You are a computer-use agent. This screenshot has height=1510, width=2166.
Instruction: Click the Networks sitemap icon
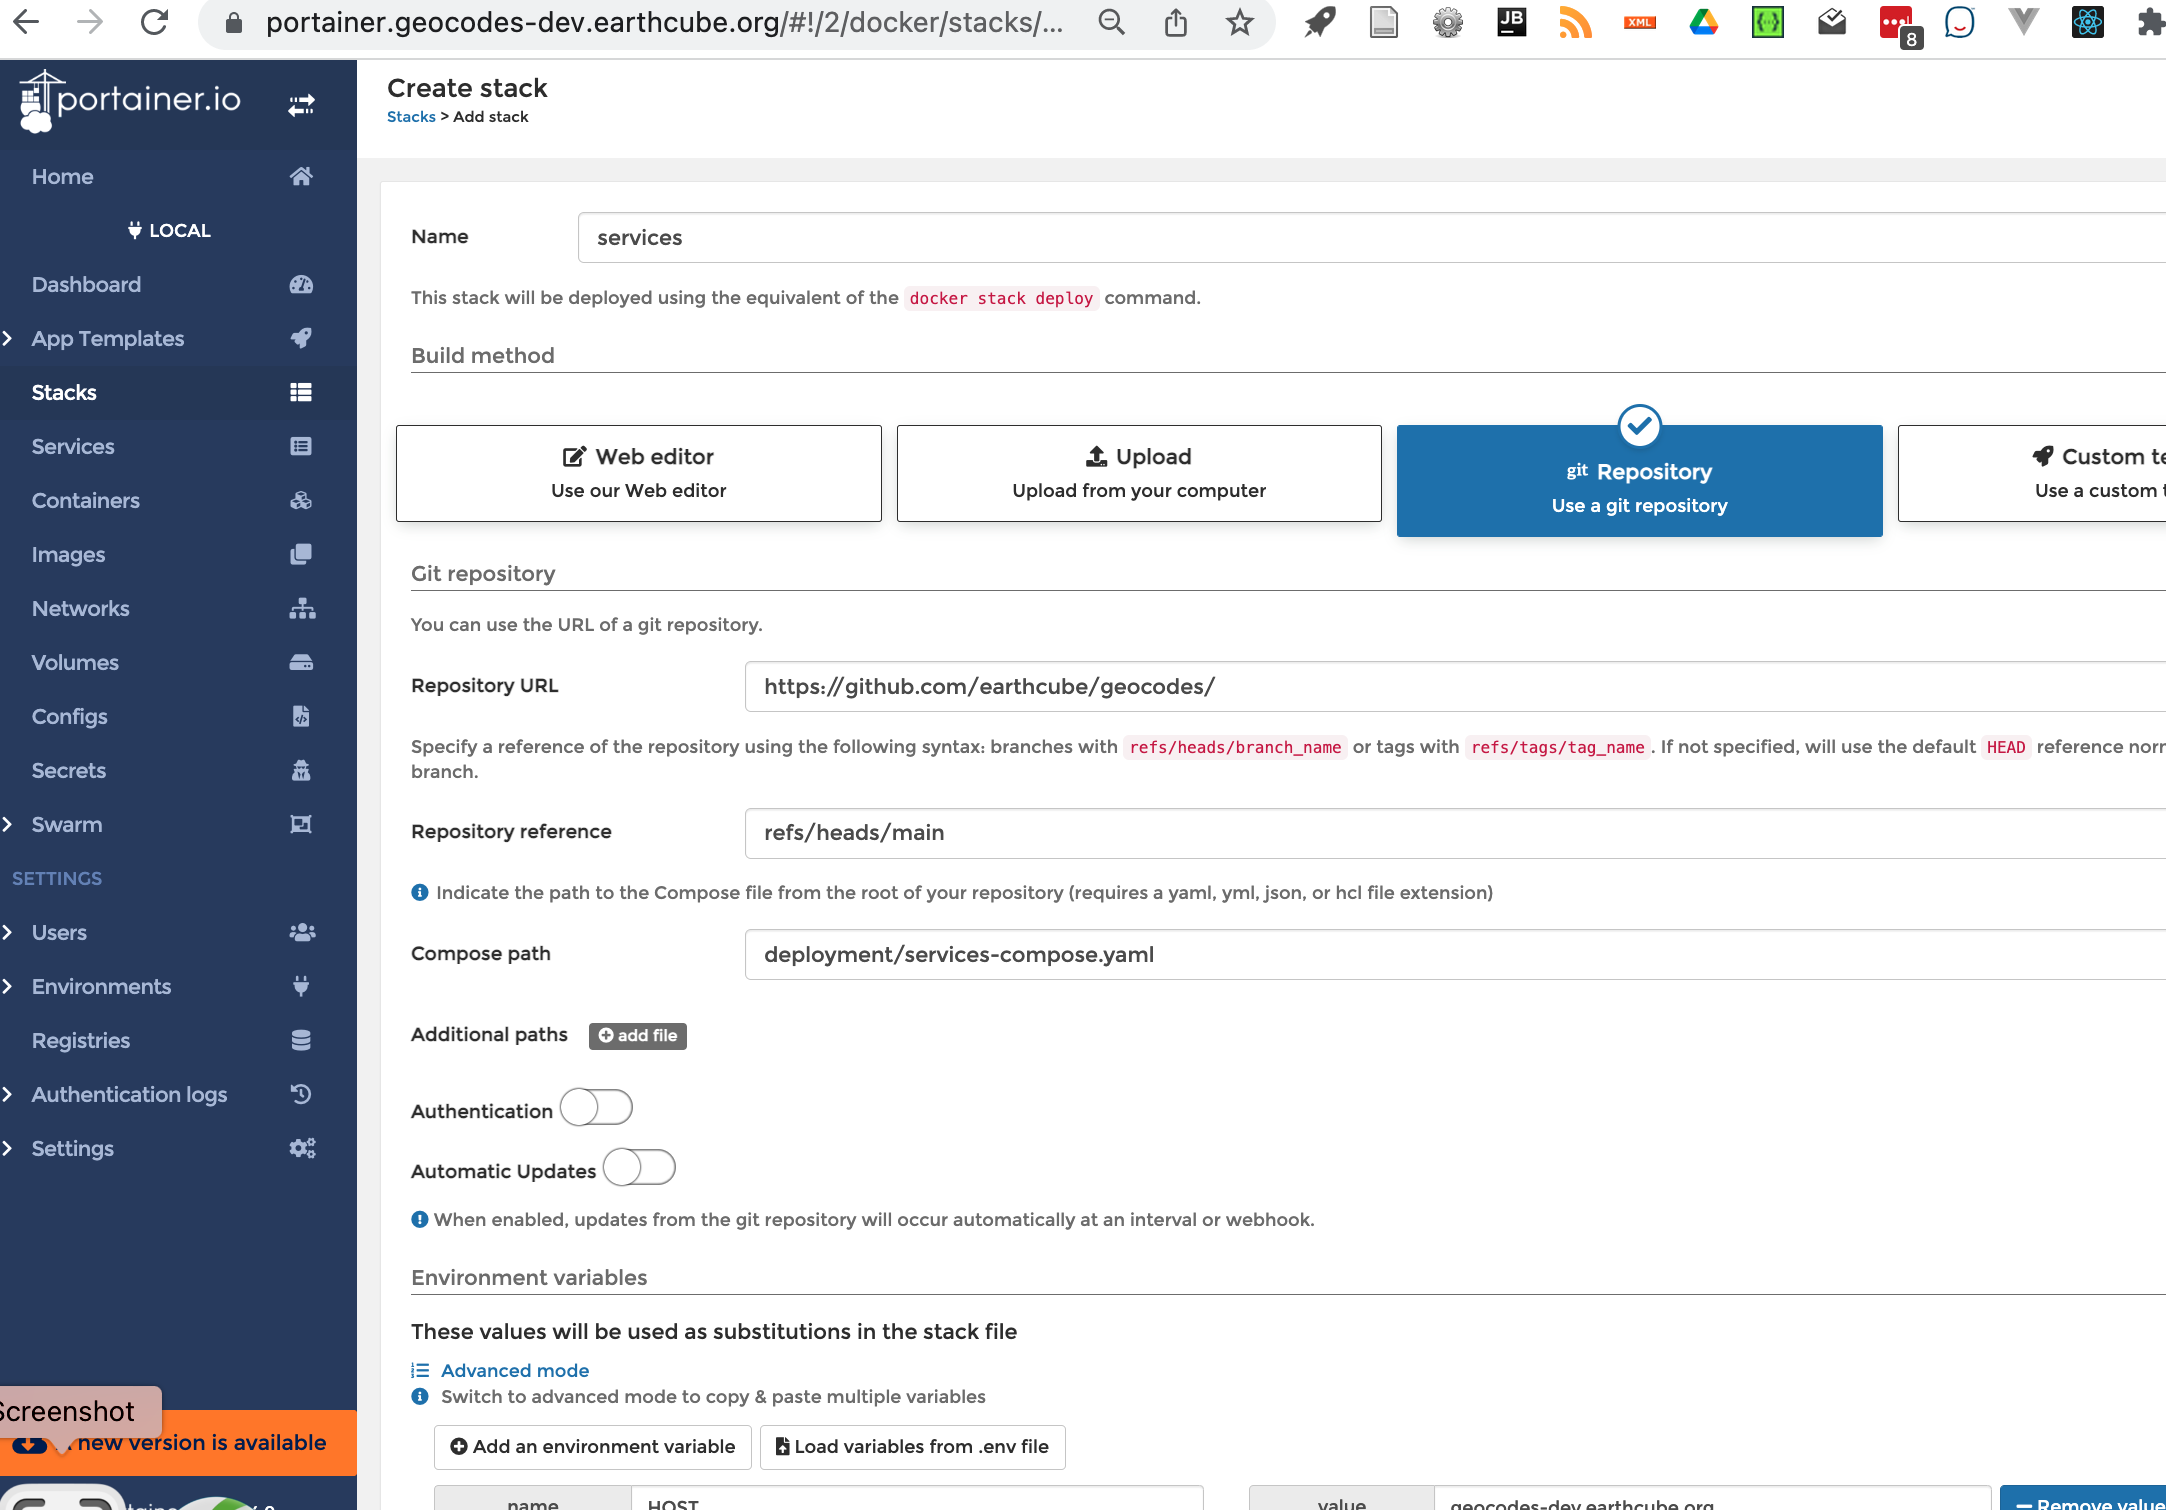pyautogui.click(x=302, y=608)
